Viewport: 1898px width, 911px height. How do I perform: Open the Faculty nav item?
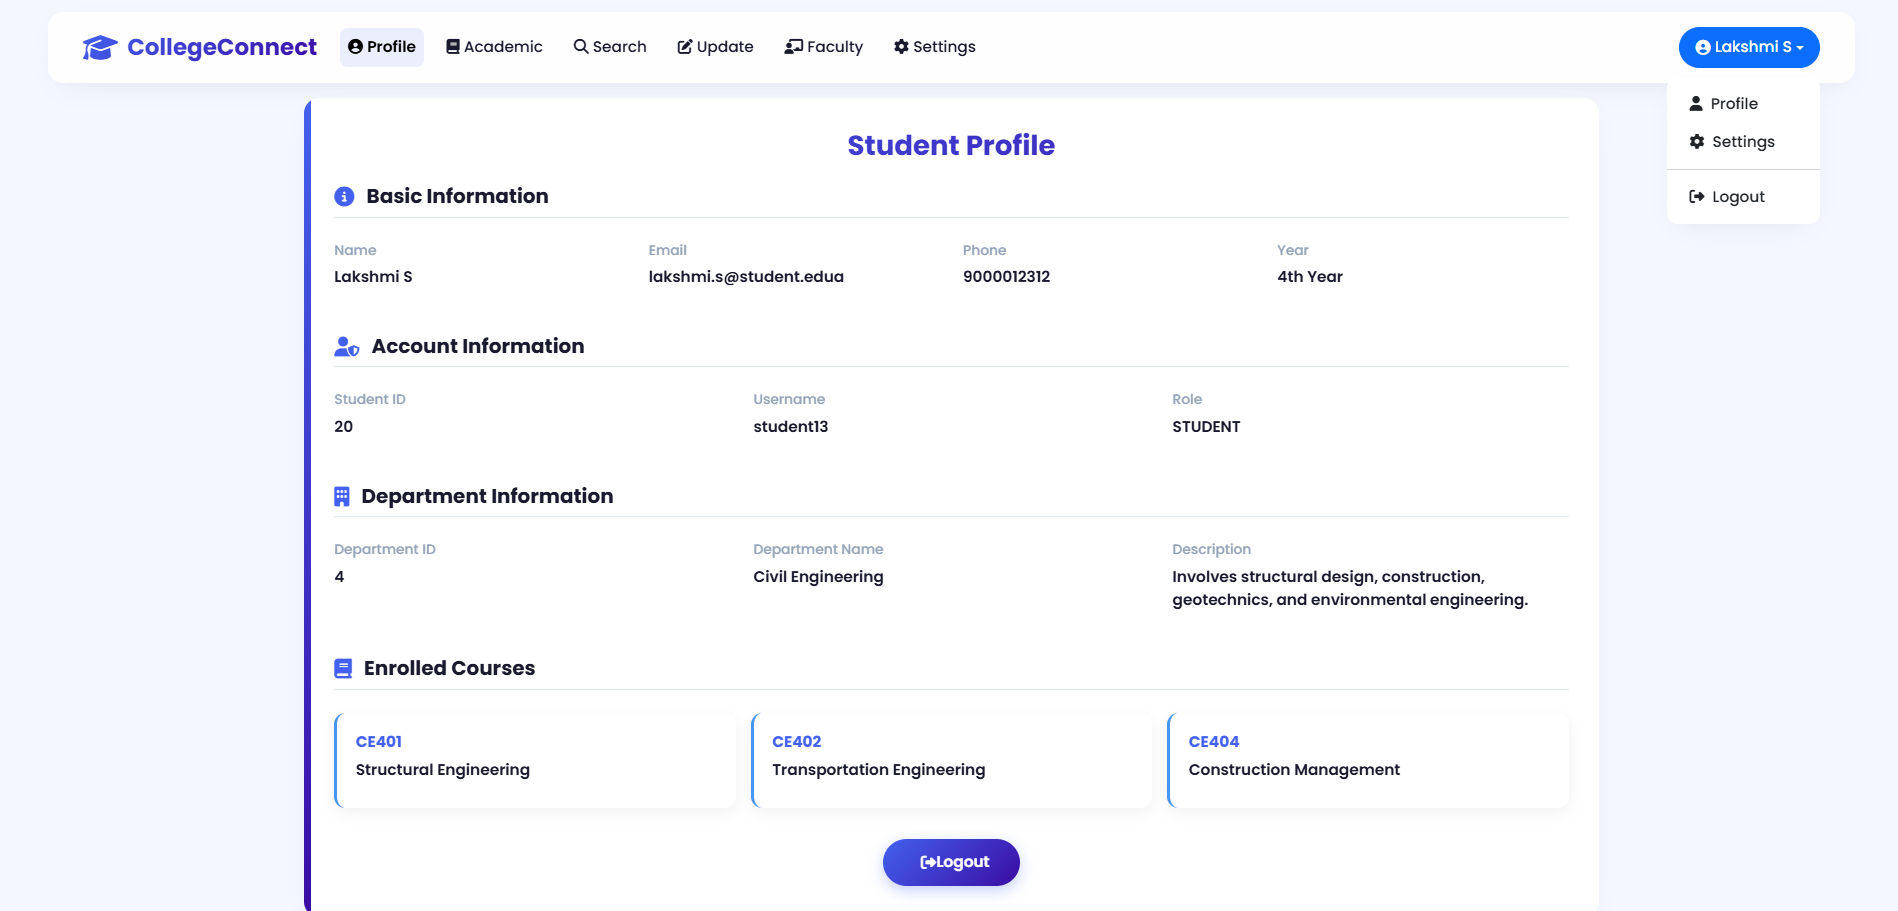(x=824, y=47)
